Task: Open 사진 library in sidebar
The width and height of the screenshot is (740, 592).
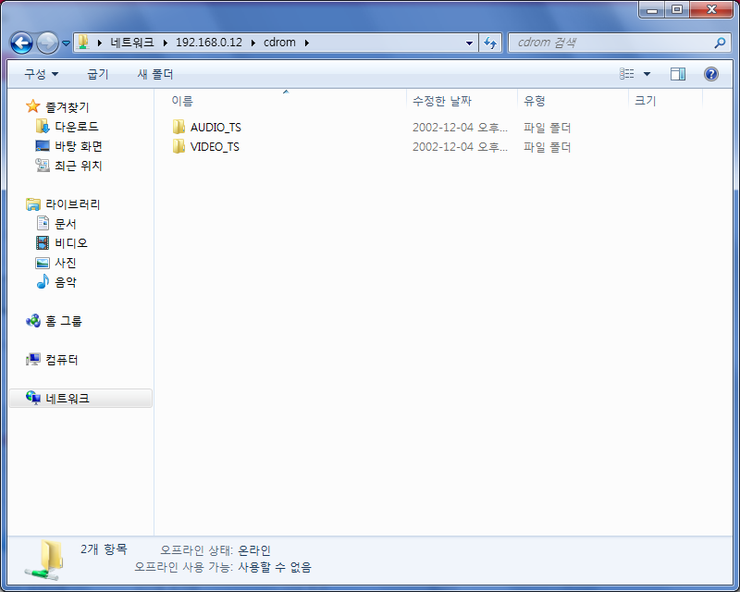Action: (x=65, y=262)
